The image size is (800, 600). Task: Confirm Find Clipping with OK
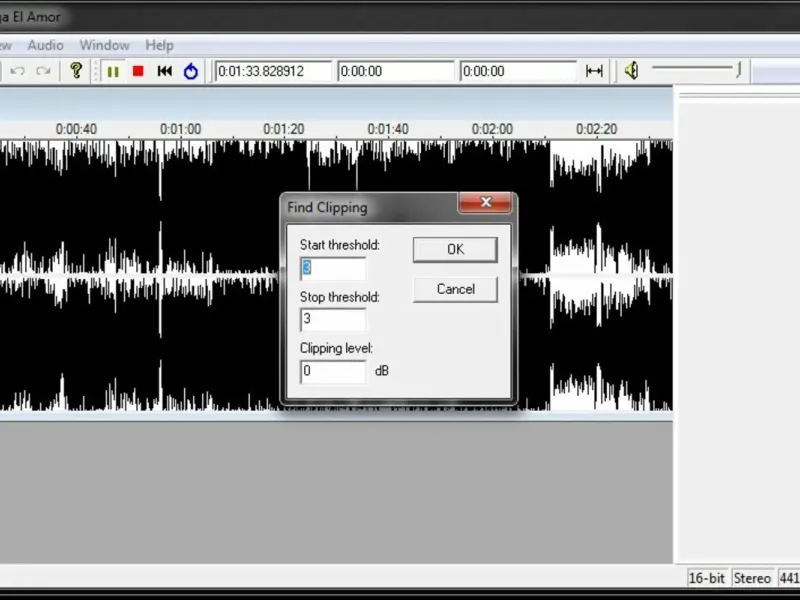click(455, 249)
